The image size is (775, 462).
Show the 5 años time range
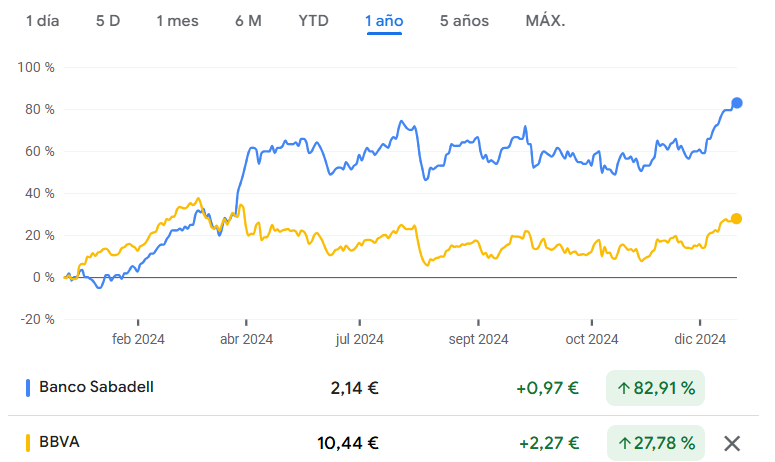tap(464, 21)
